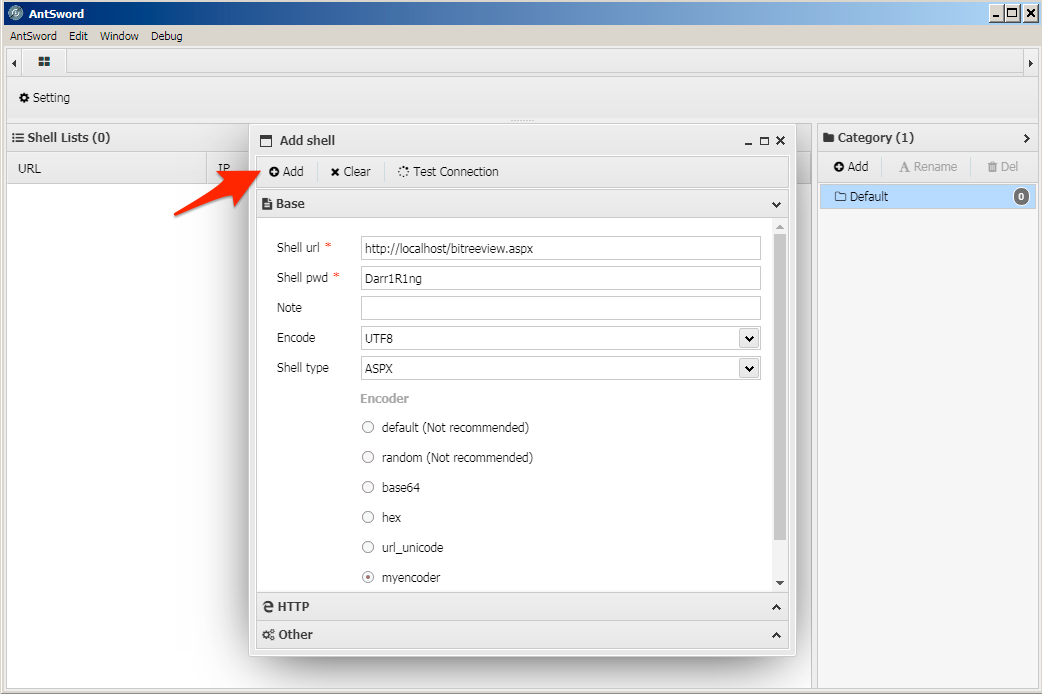The width and height of the screenshot is (1042, 694).
Task: Click the form scrollbar up arrow
Action: [780, 227]
